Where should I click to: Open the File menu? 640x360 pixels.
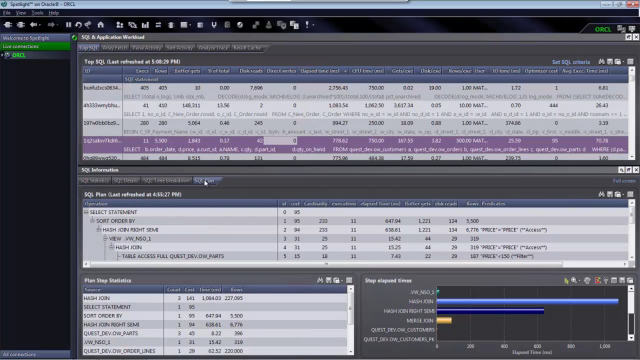(x=7, y=13)
